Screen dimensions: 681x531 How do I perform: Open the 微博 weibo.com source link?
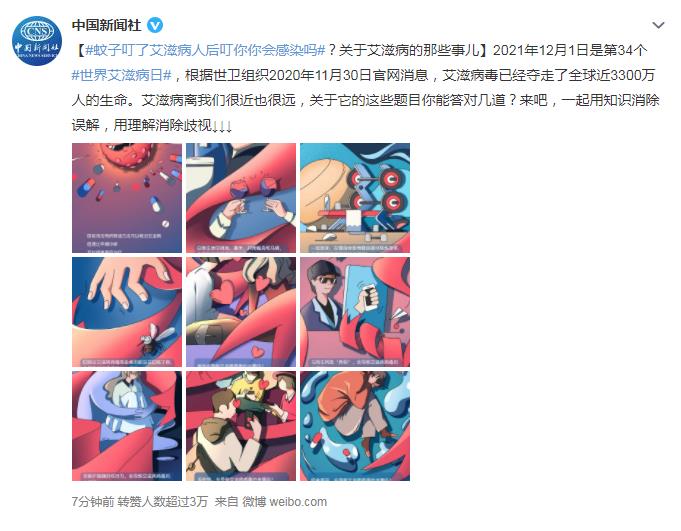click(284, 502)
